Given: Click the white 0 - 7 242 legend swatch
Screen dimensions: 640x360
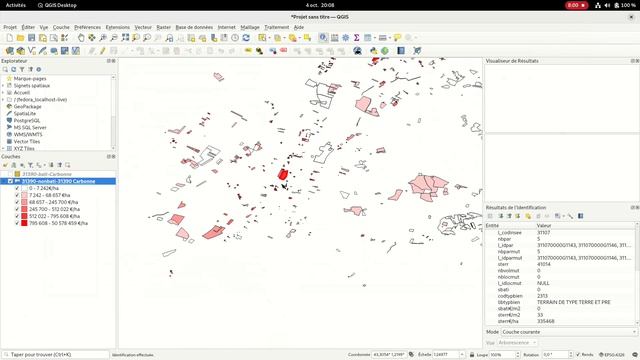Looking at the screenshot, I should point(24,188).
